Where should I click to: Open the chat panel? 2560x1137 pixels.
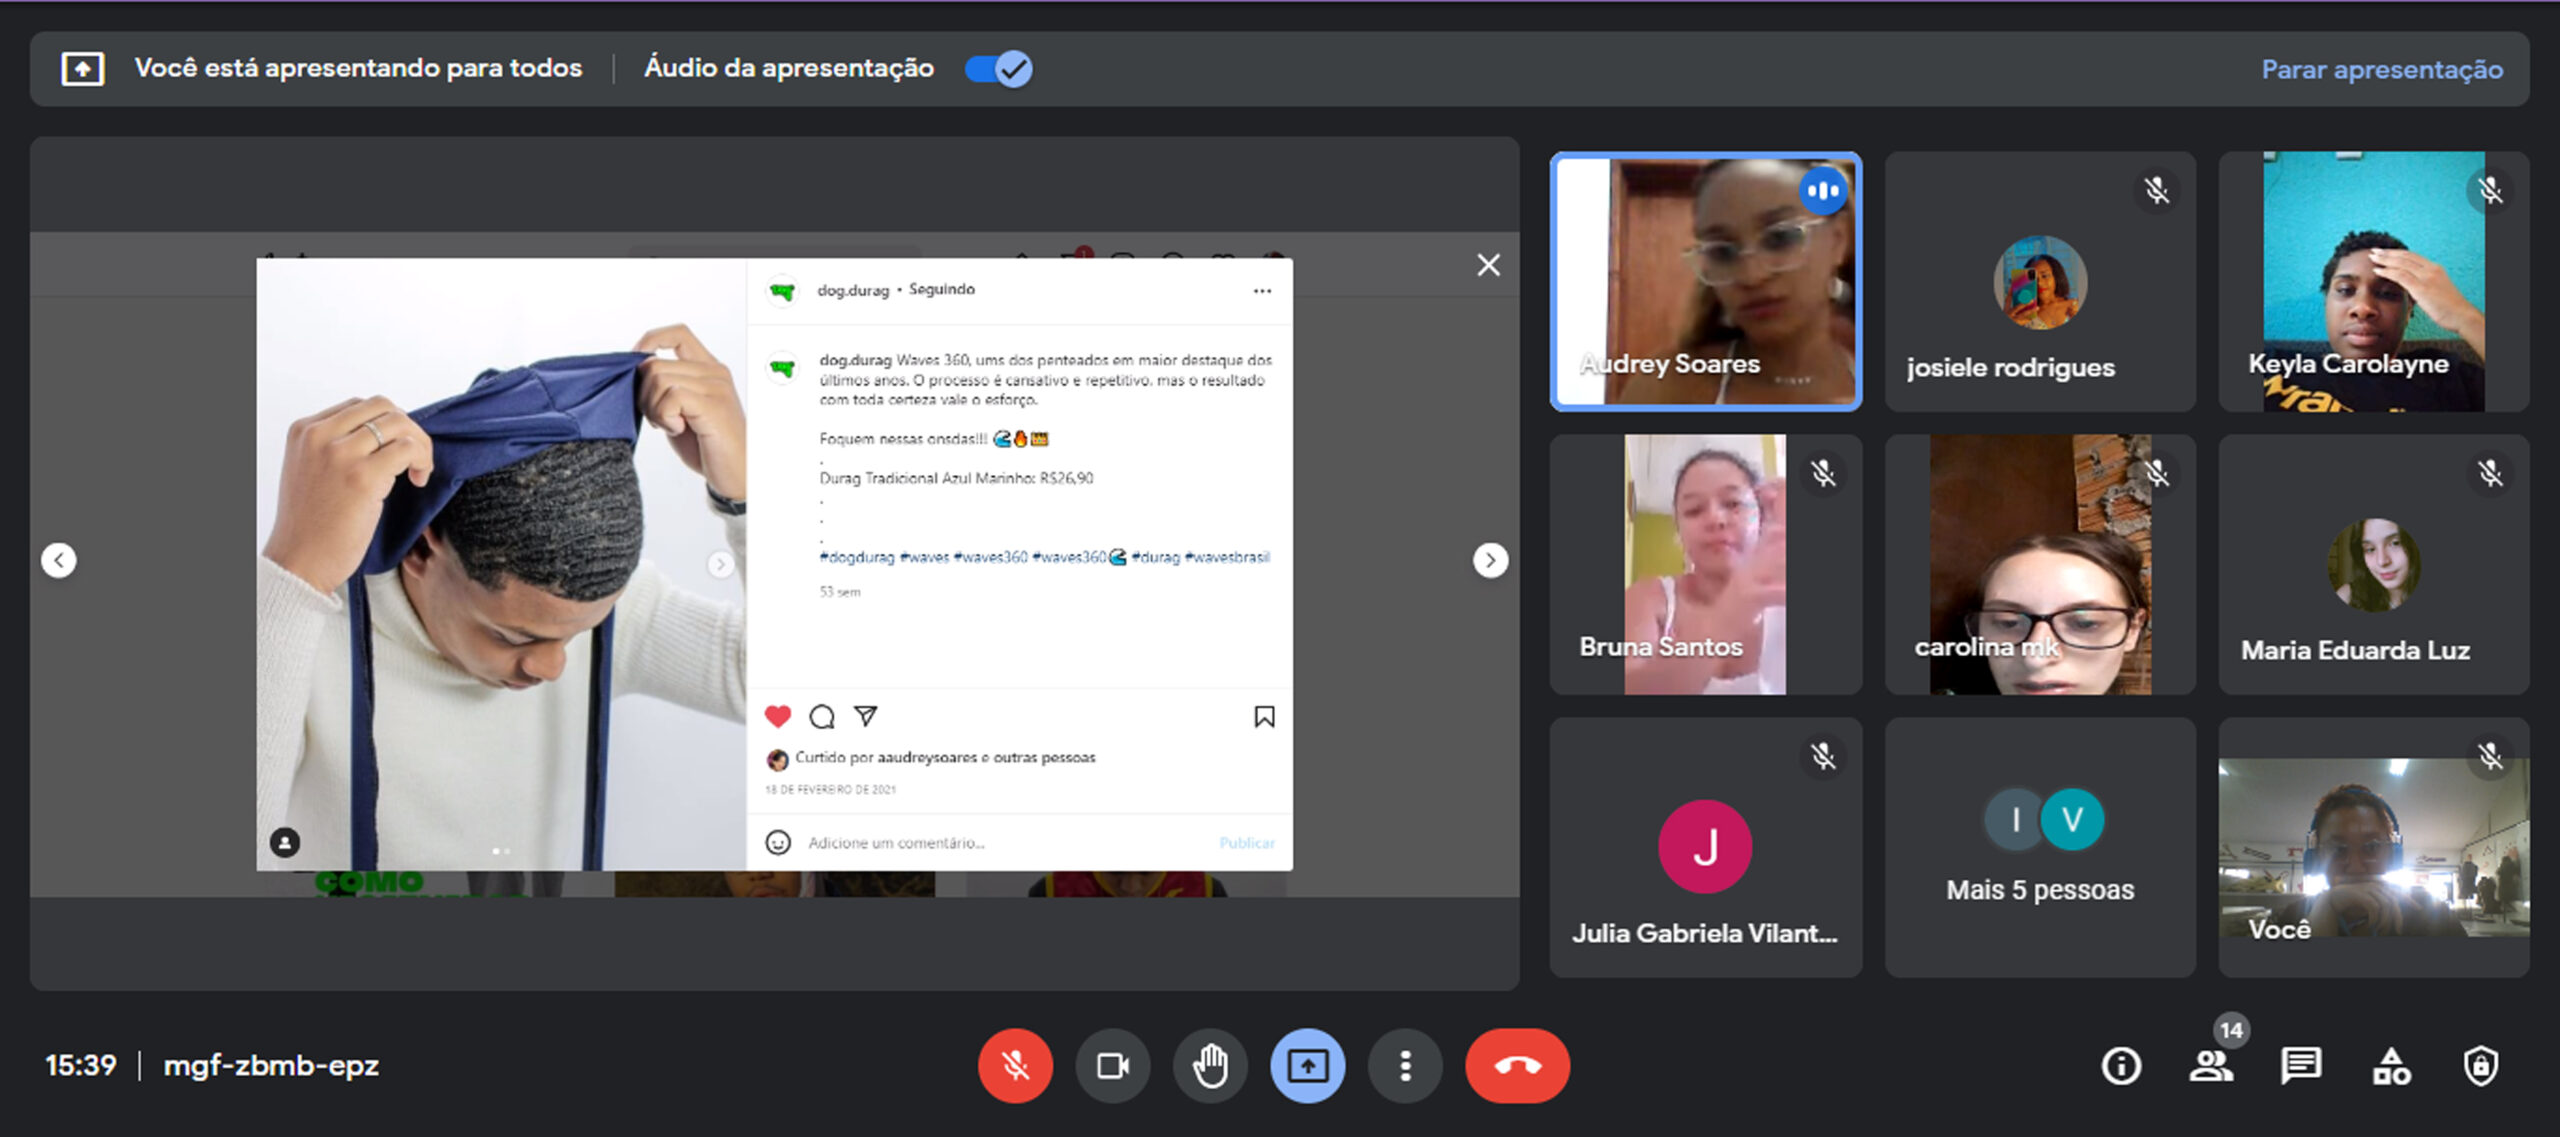[2301, 1066]
